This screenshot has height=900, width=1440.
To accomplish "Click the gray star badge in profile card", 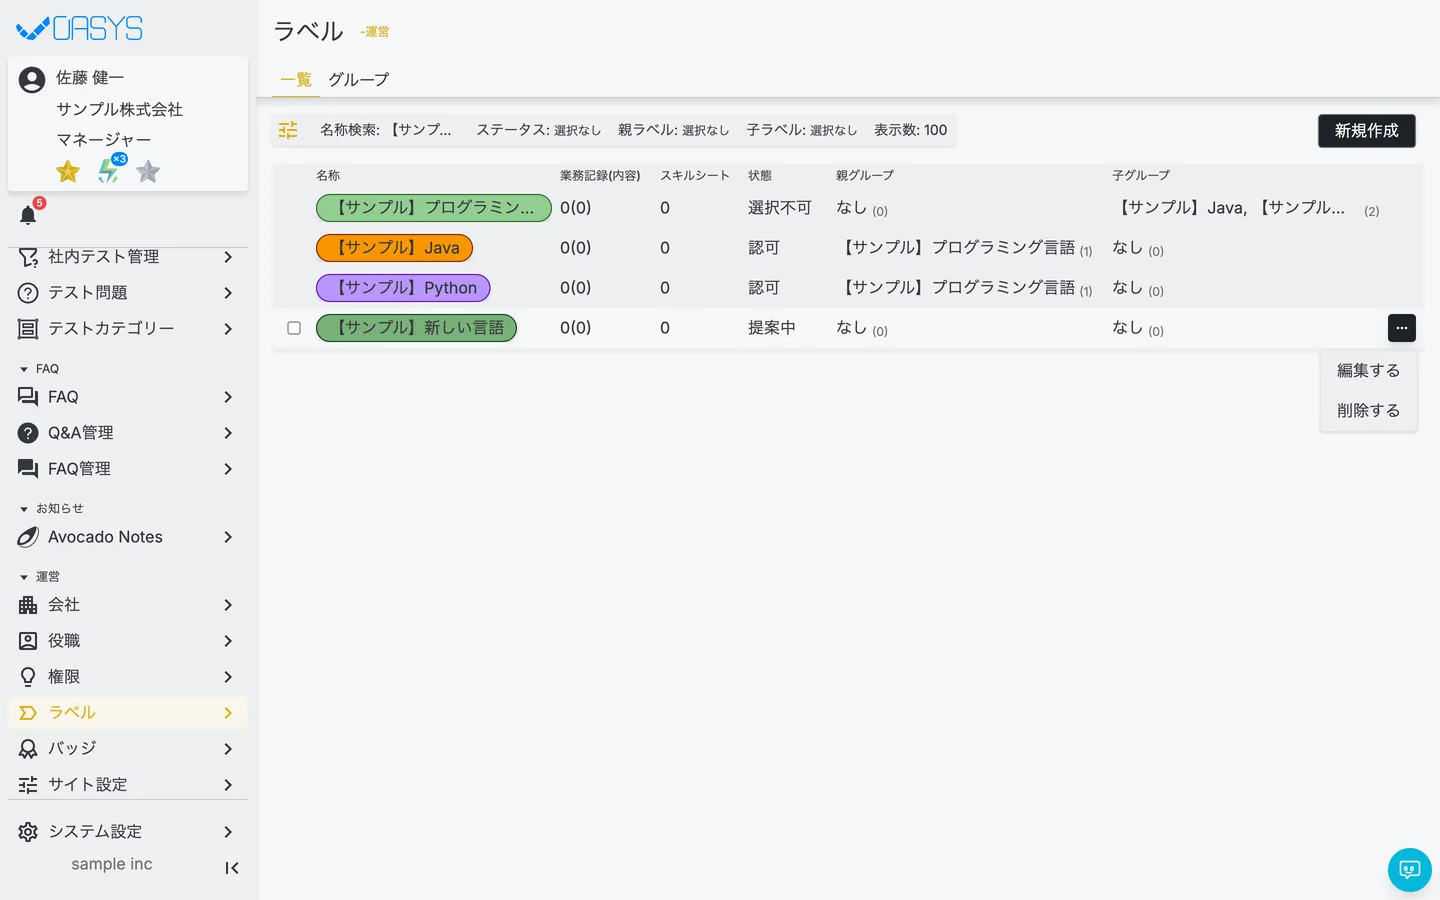I will point(148,172).
